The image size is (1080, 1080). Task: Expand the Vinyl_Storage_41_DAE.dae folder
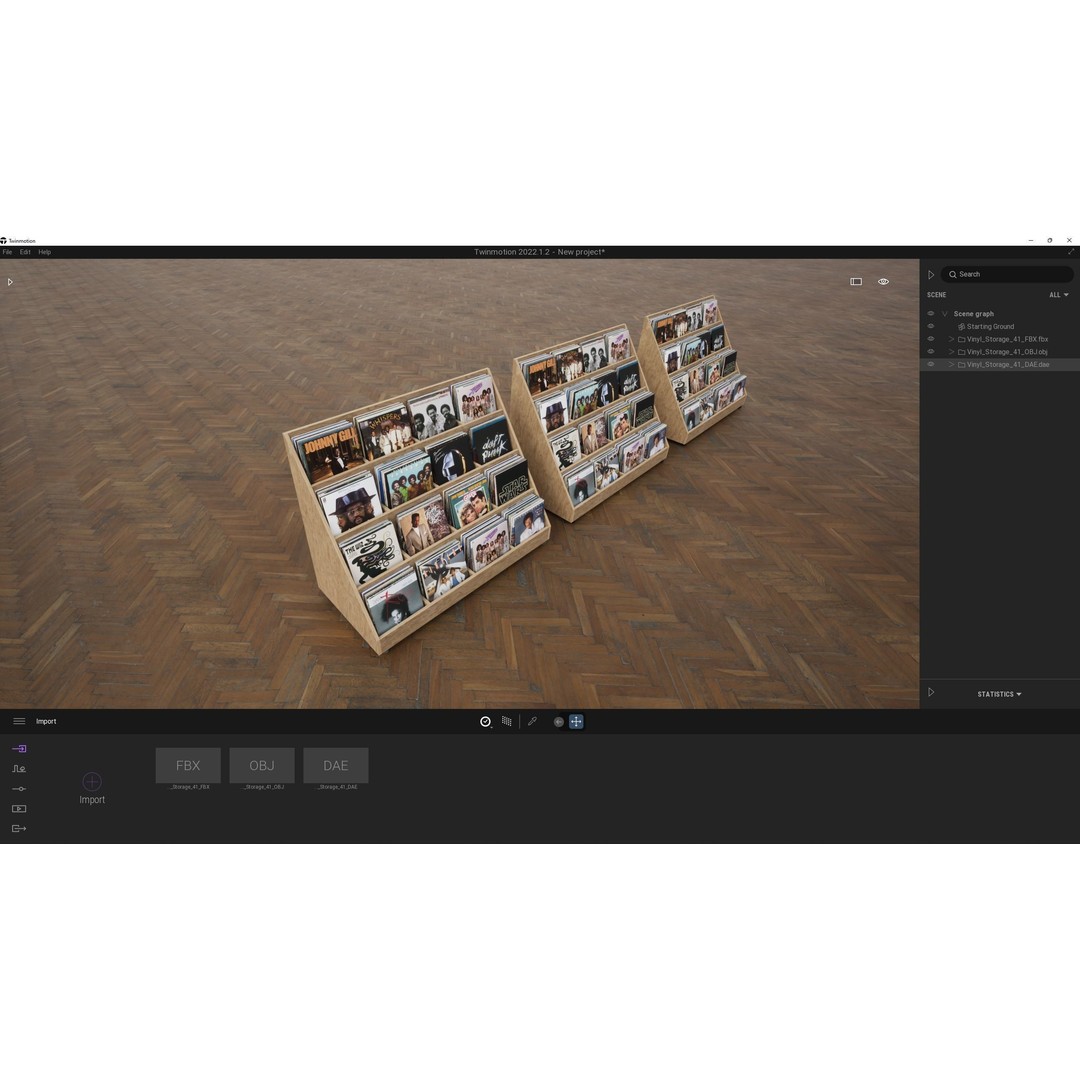point(951,364)
